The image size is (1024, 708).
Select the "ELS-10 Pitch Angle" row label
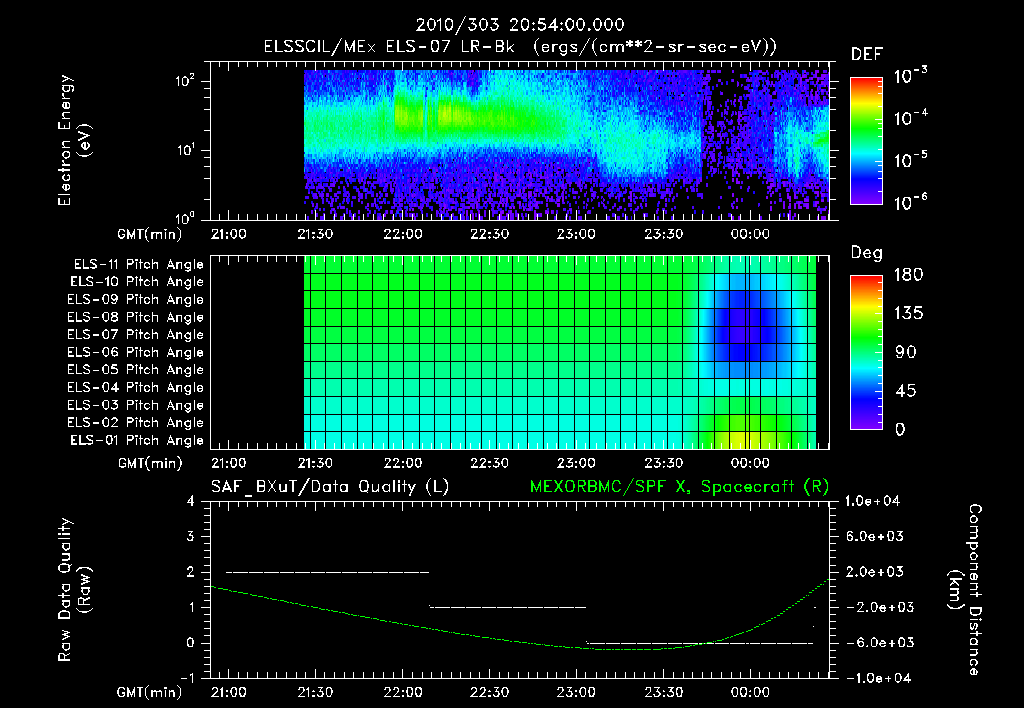pyautogui.click(x=137, y=282)
